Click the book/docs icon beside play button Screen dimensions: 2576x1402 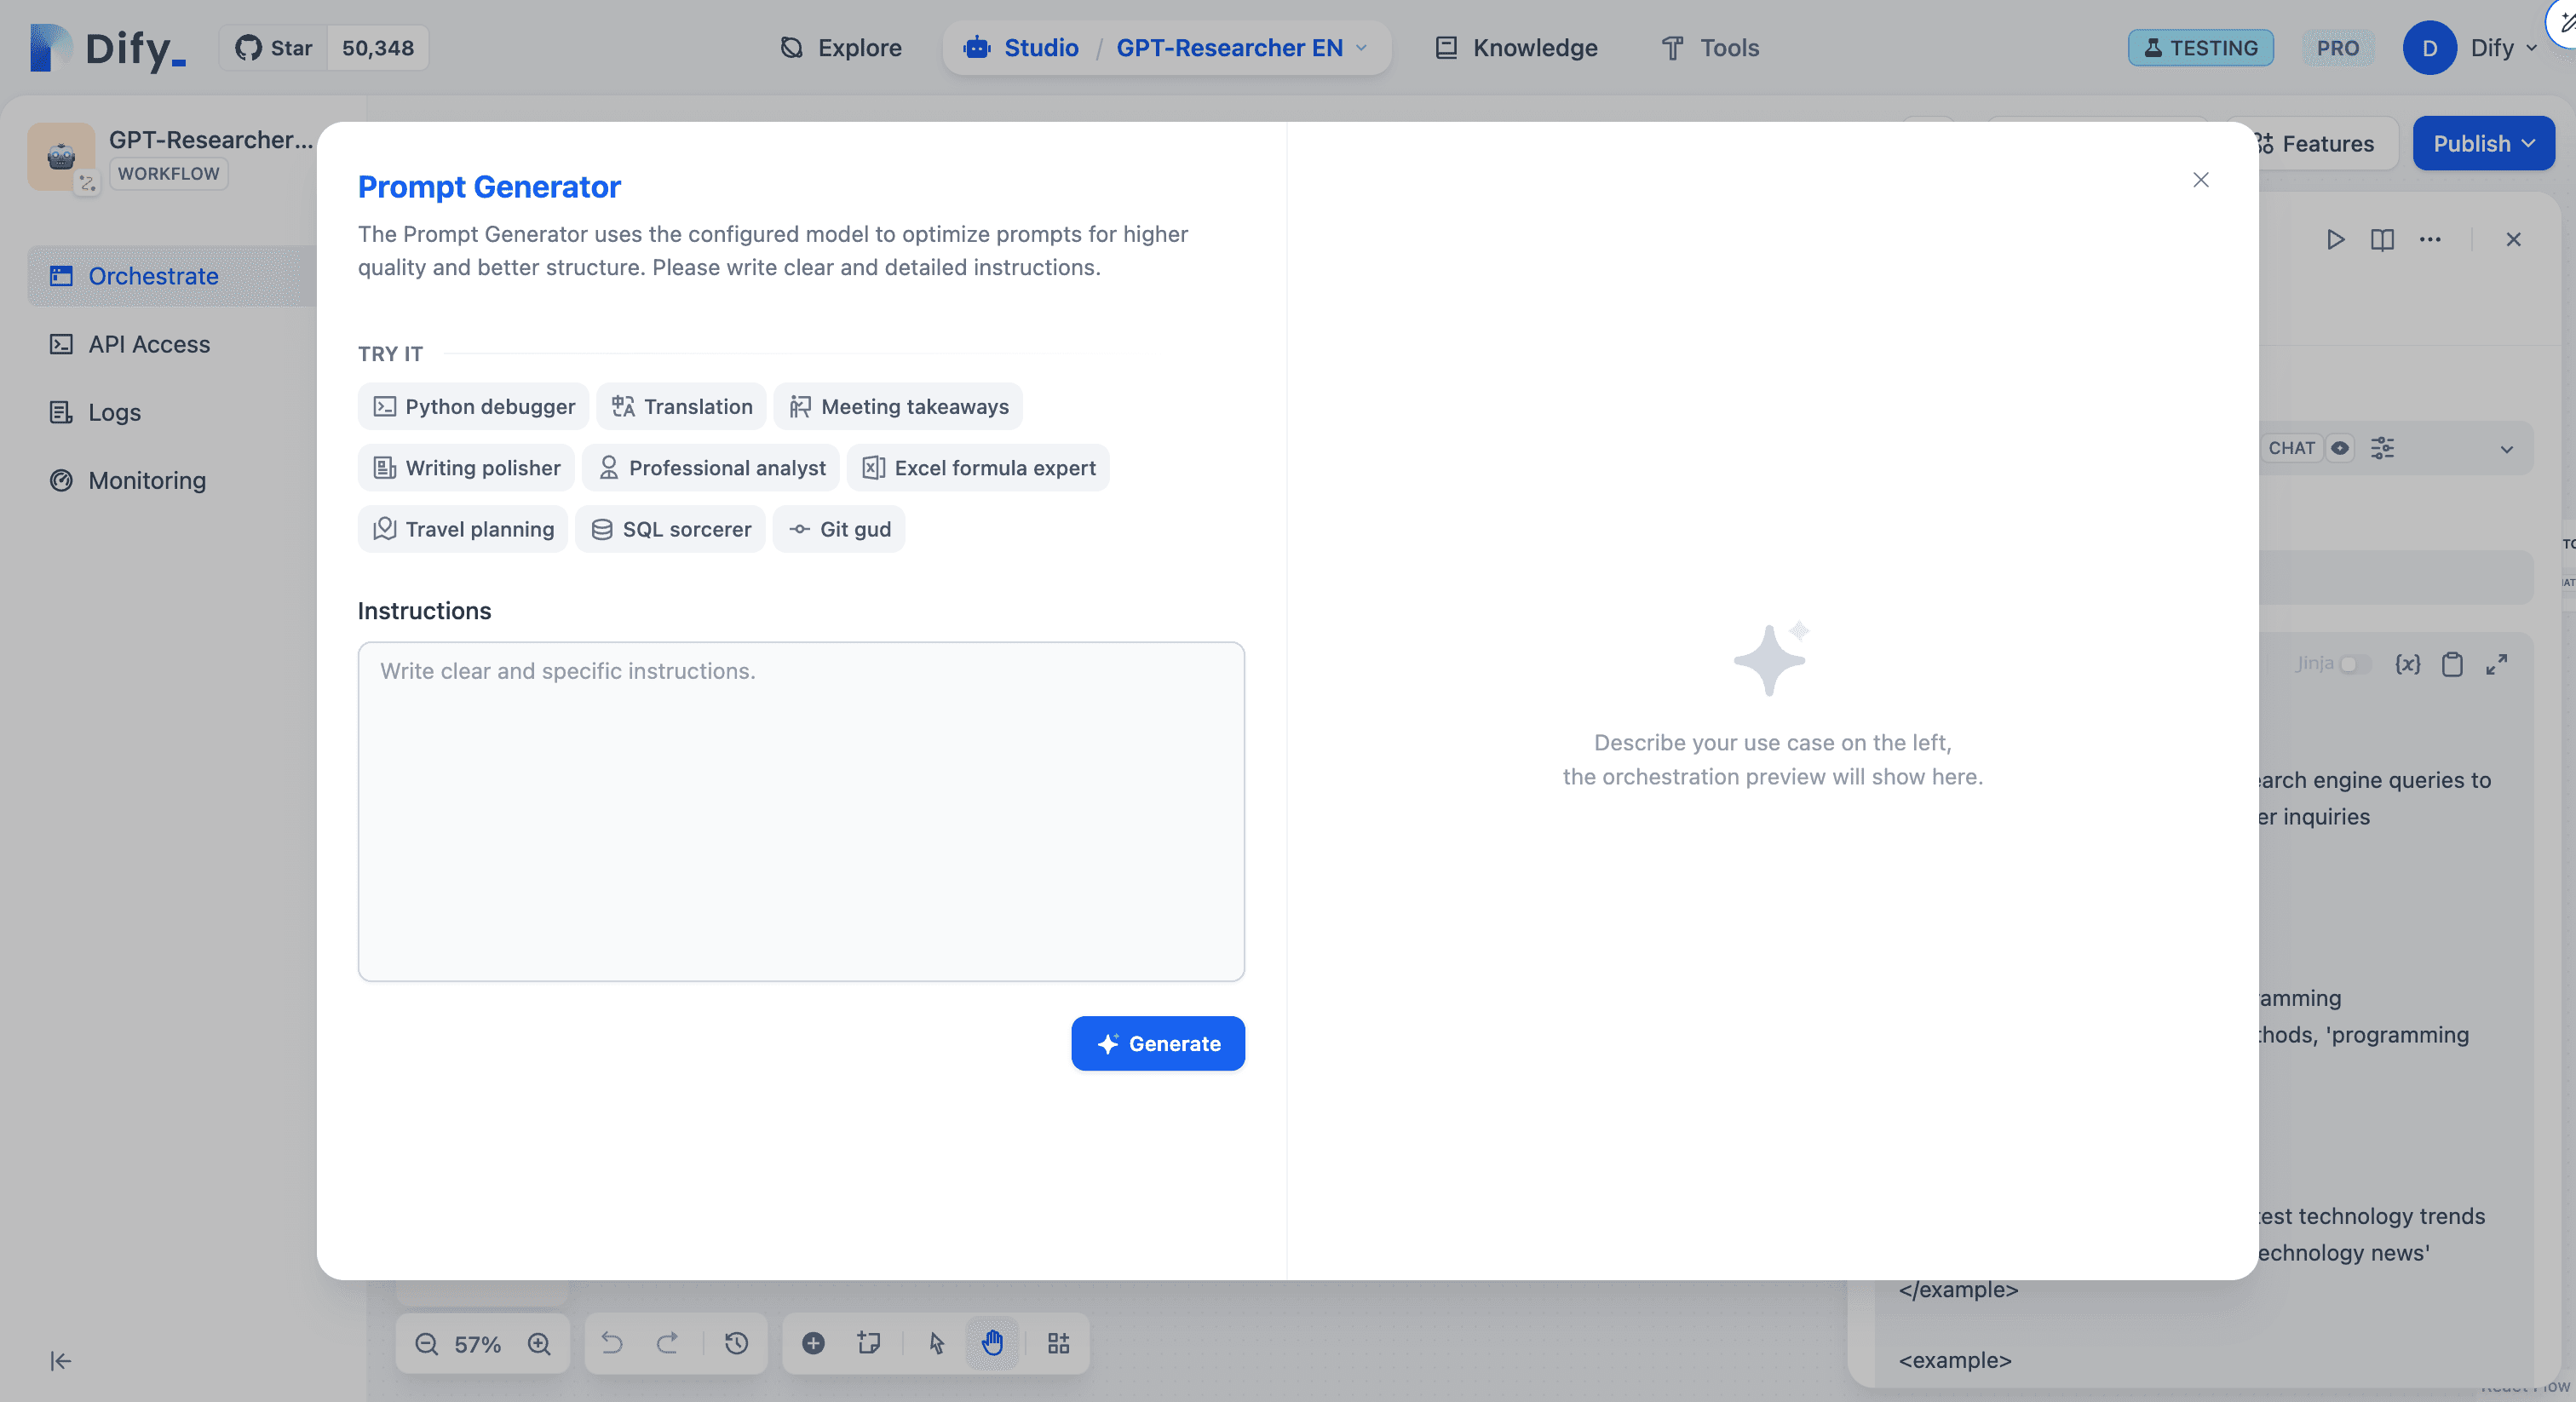click(2382, 240)
